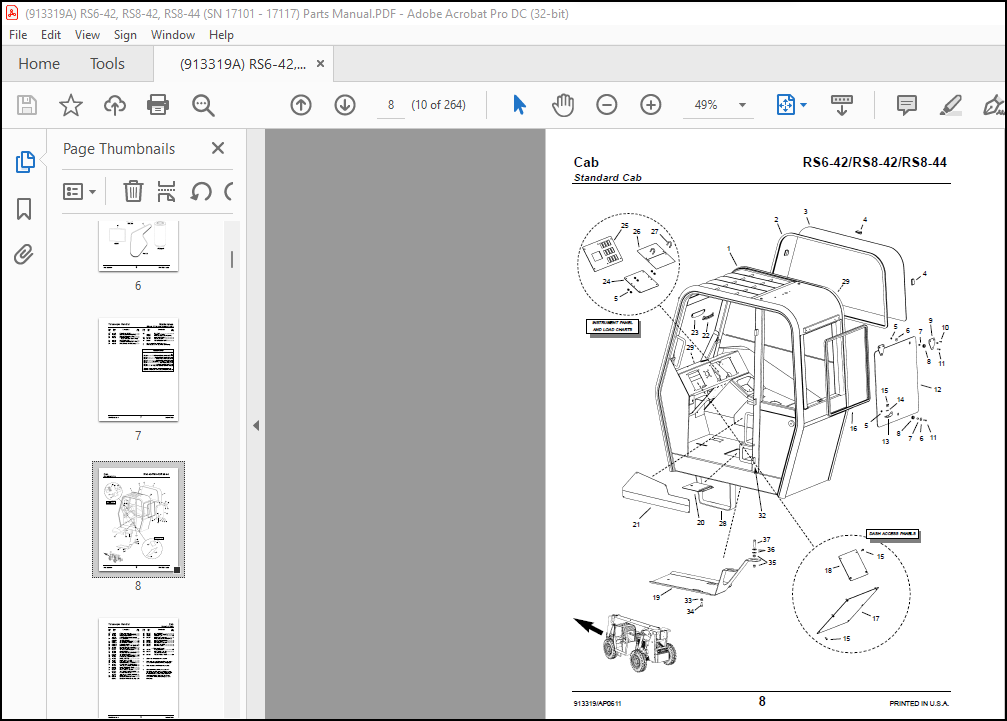The image size is (1007, 721).
Task: Add document to starred favorites
Action: tap(71, 105)
